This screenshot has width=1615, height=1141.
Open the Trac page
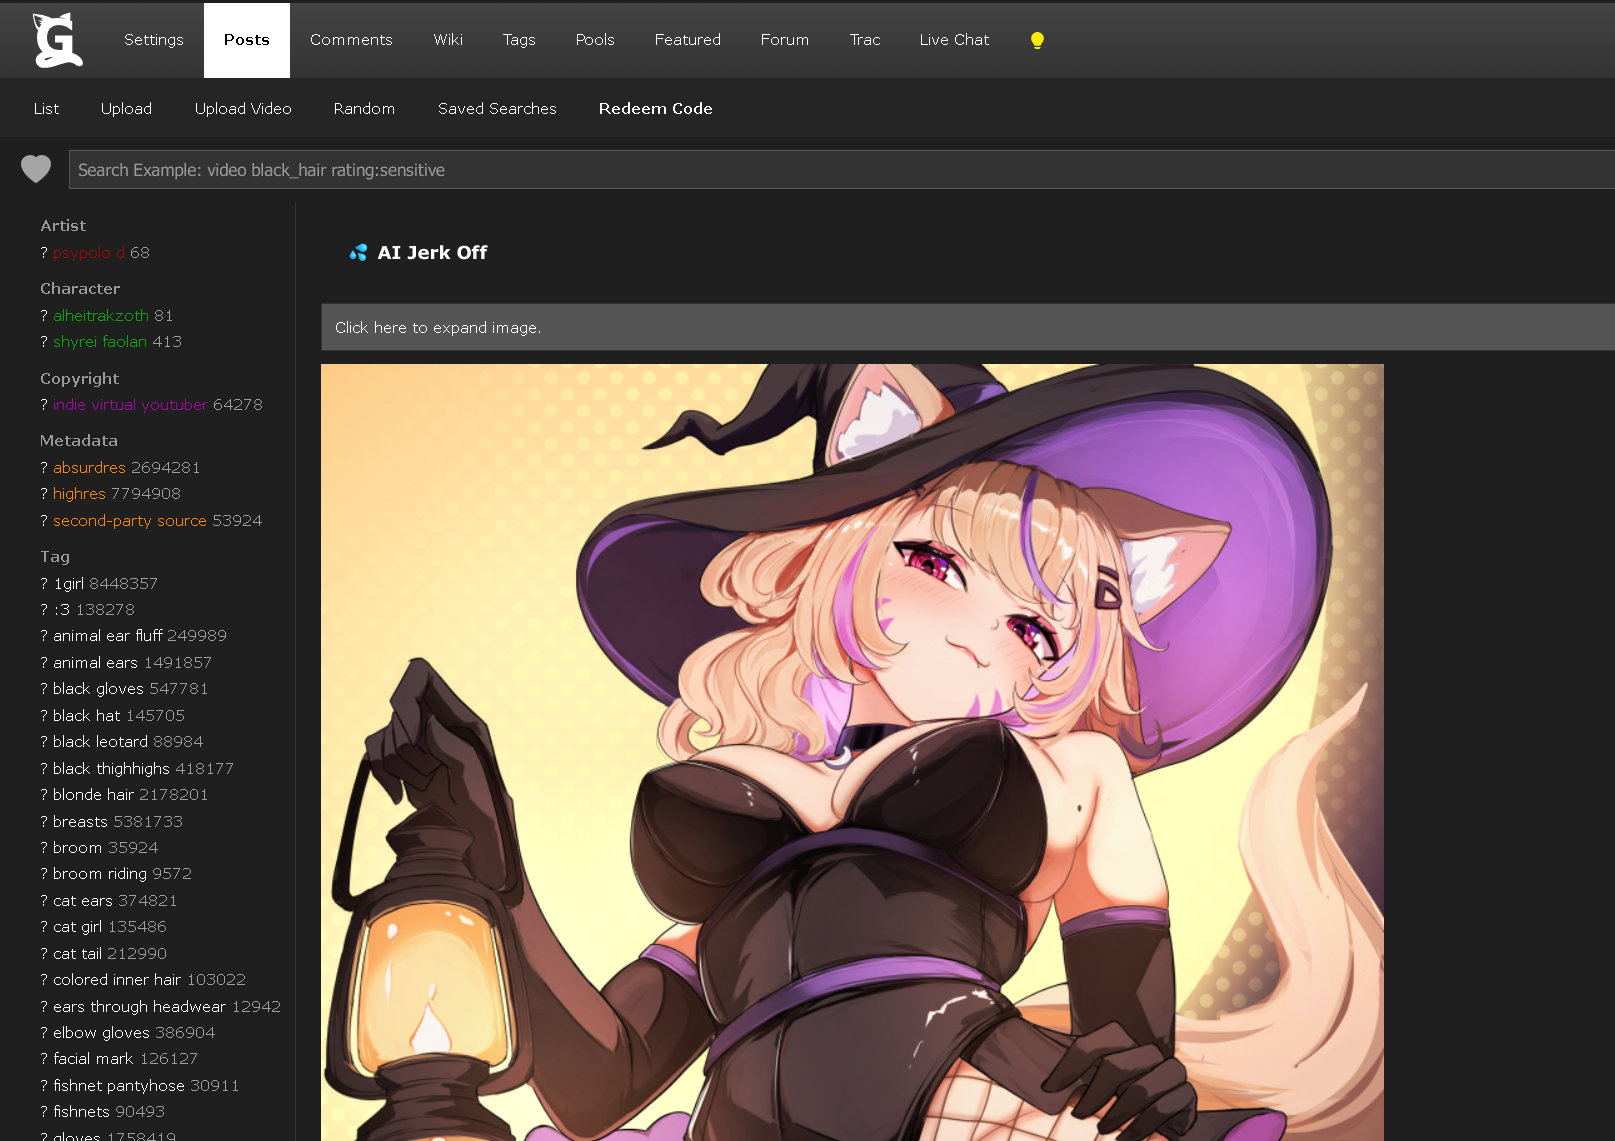(x=865, y=40)
